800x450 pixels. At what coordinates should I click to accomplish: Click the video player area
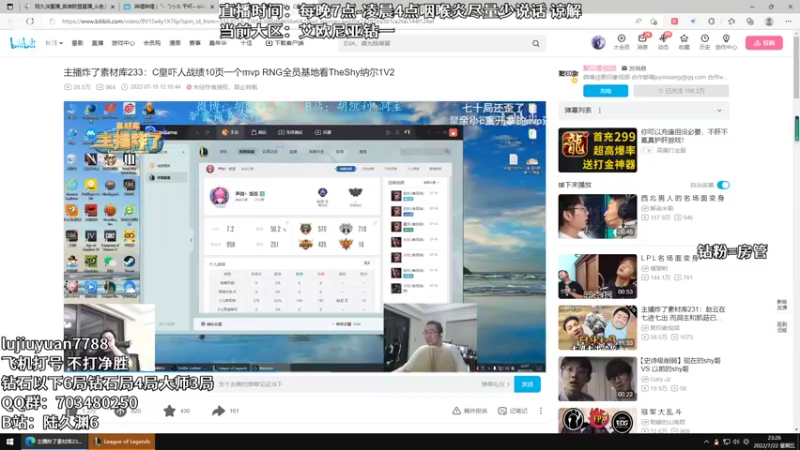(305, 236)
